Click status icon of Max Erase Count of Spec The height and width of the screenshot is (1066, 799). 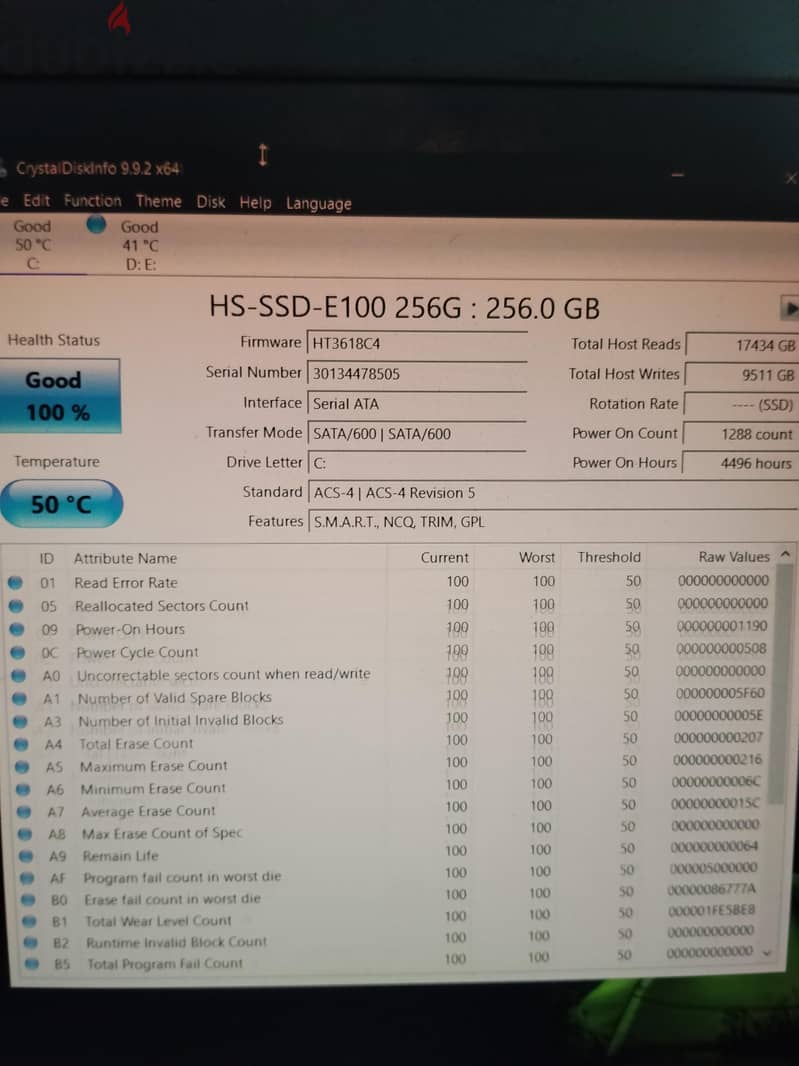point(25,834)
